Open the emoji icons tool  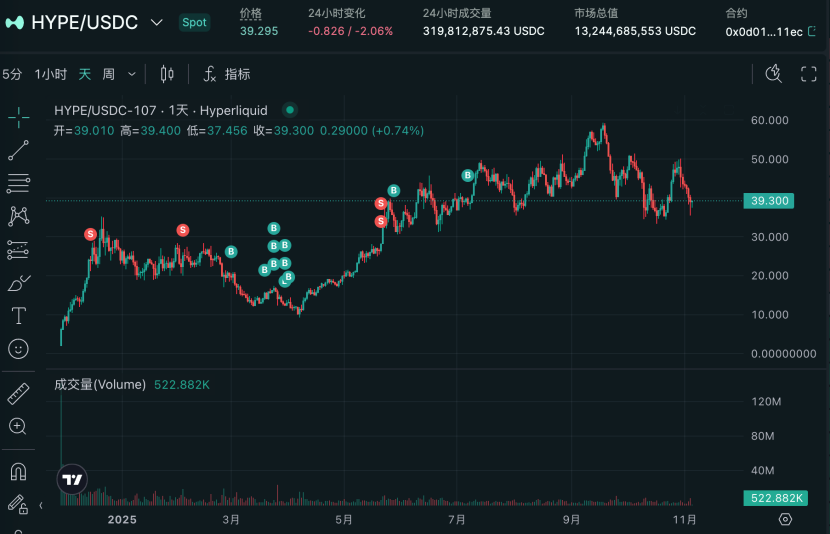coord(19,349)
